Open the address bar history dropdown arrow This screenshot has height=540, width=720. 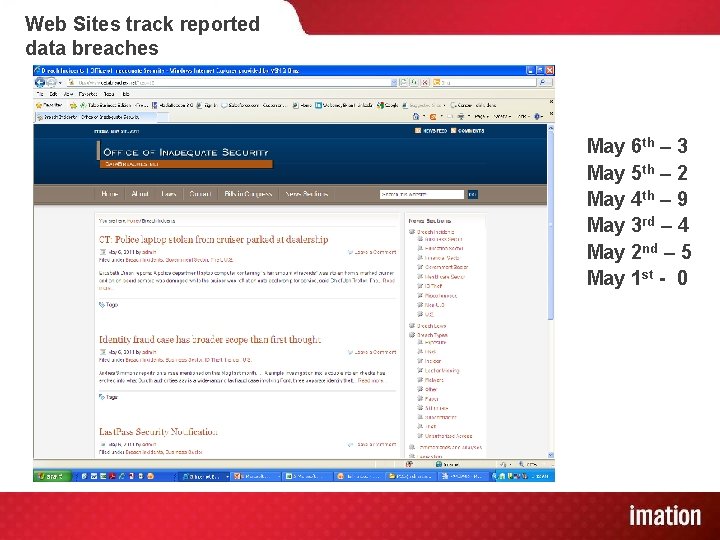coord(394,82)
